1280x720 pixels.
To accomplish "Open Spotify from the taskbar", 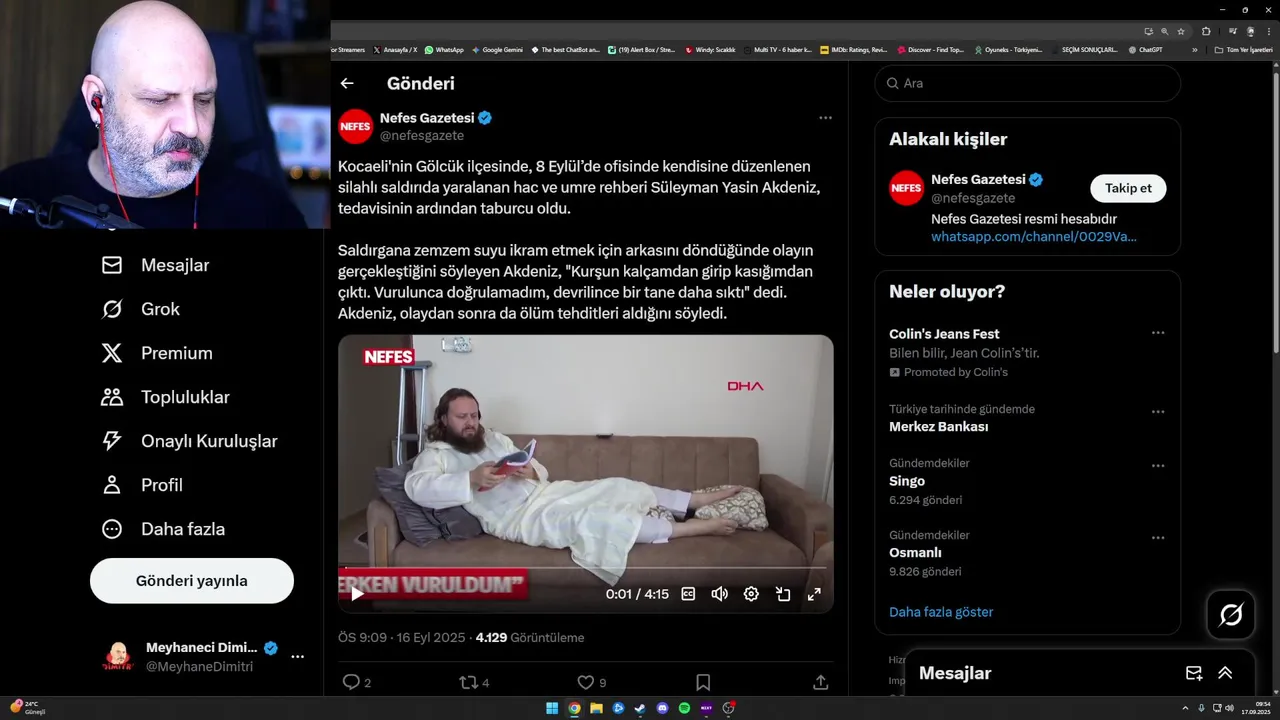I will pos(684,708).
